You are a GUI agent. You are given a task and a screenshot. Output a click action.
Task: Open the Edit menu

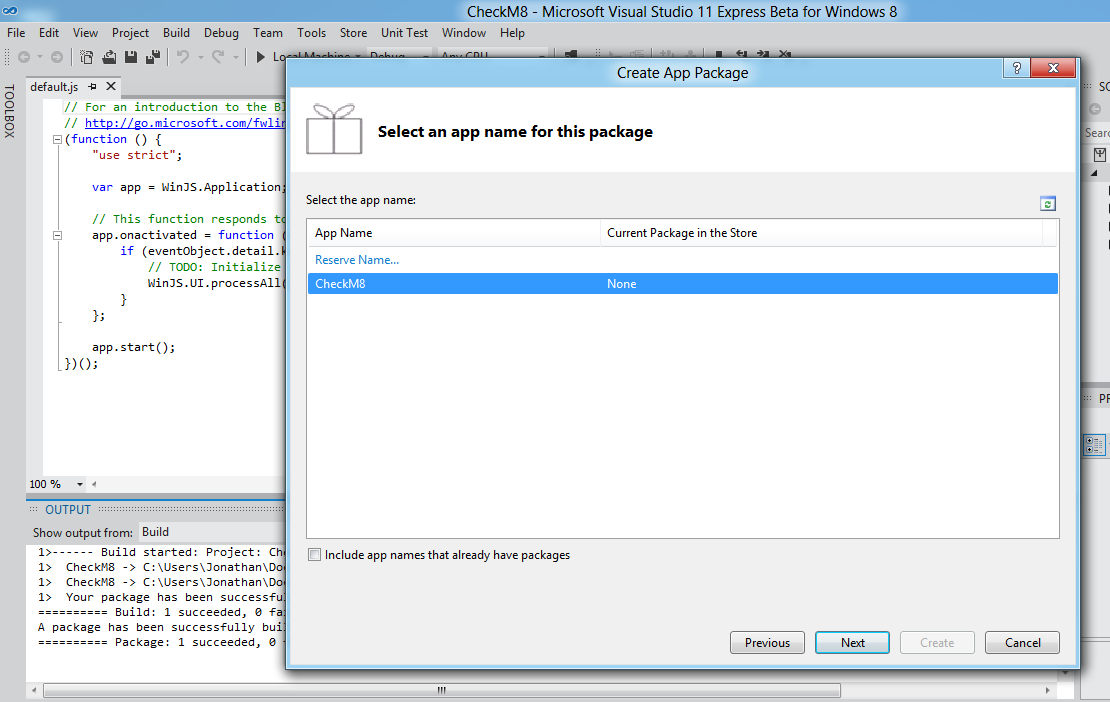coord(49,33)
